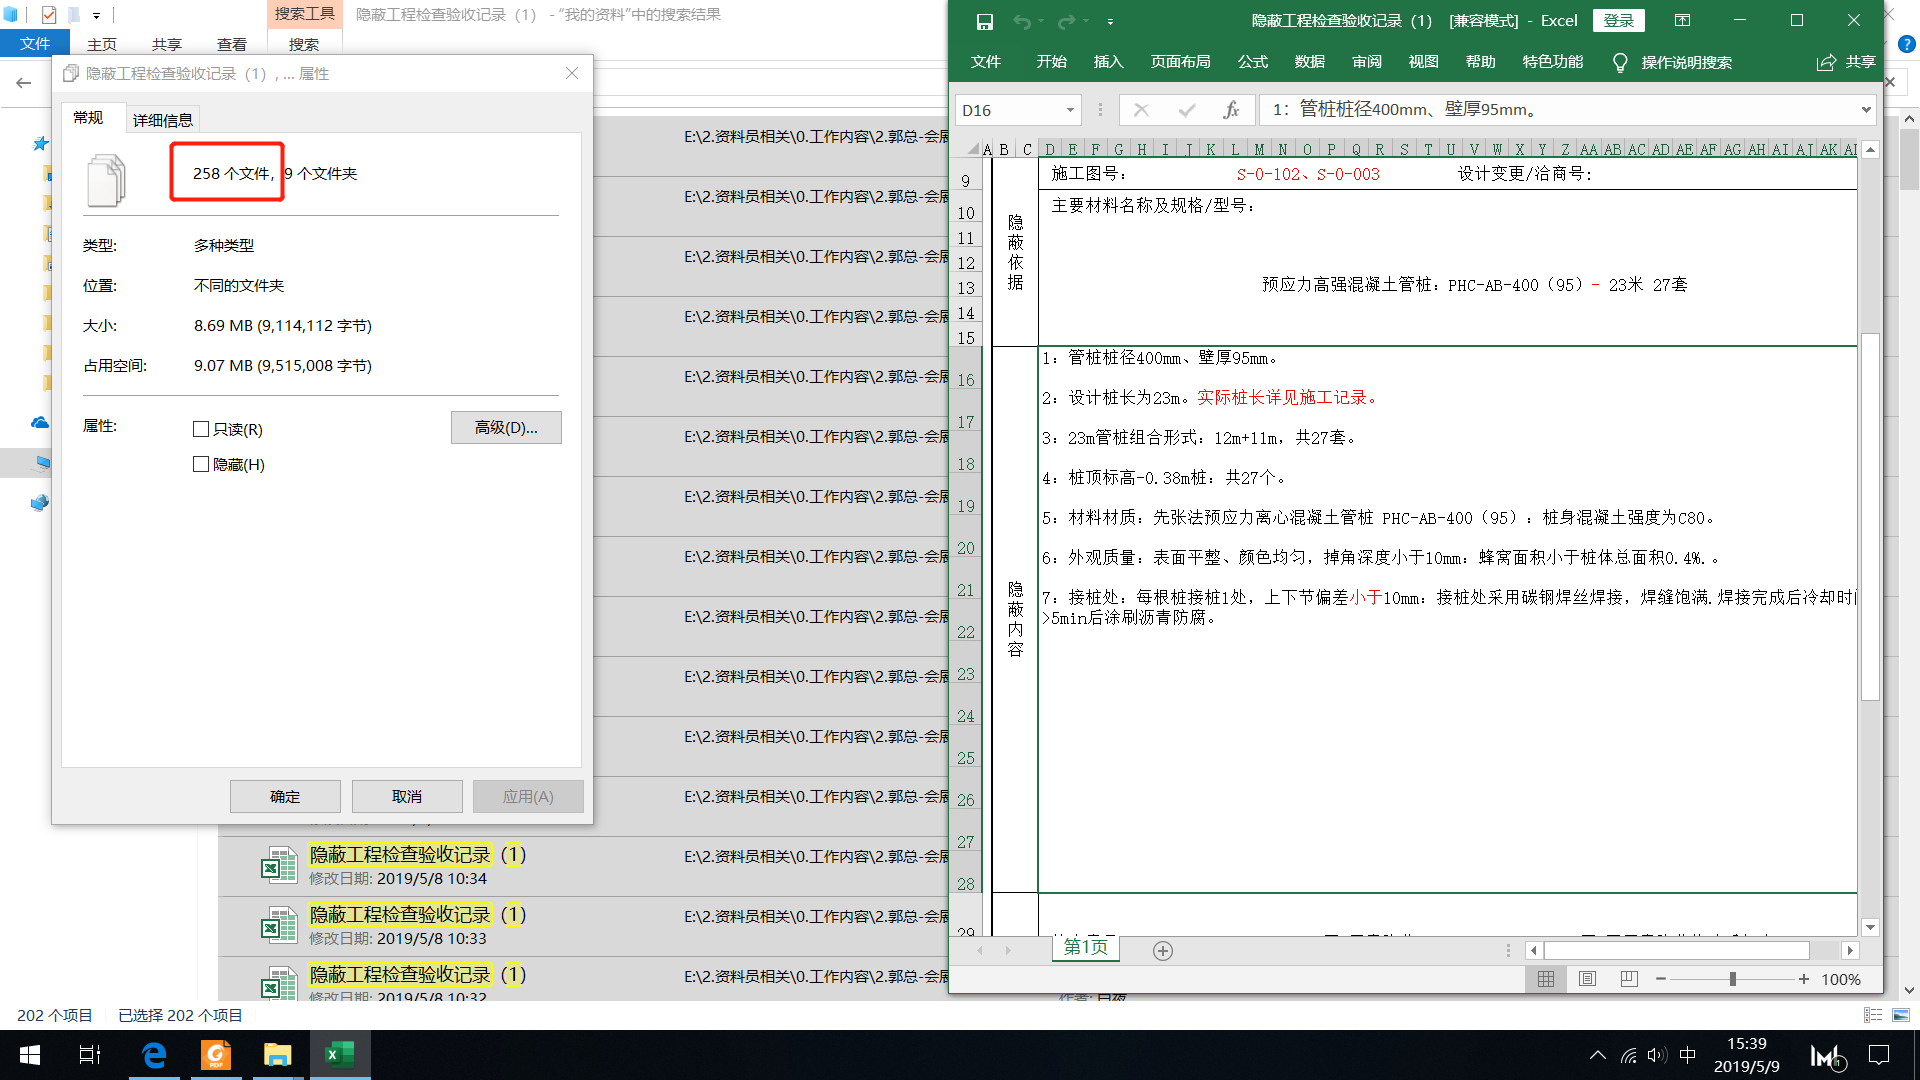Viewport: 1920px width, 1080px height.
Task: Click the 高级(D)... button
Action: coord(506,428)
